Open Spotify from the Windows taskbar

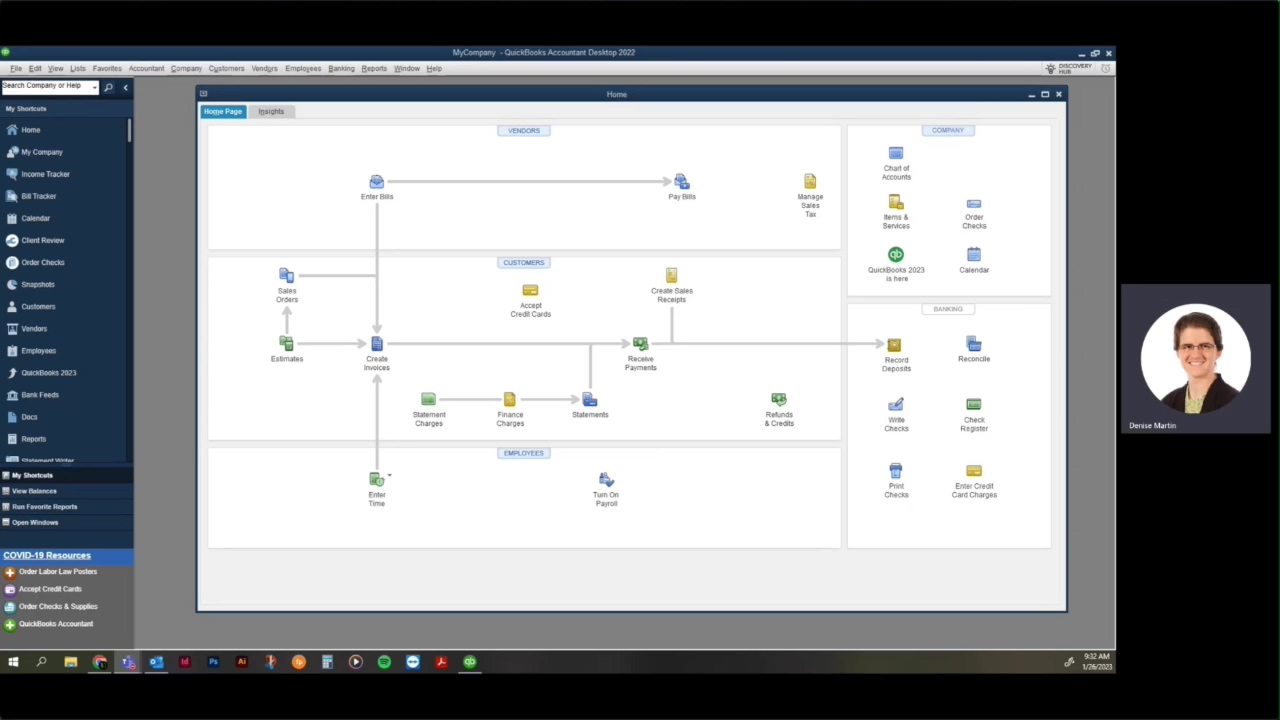coord(384,662)
